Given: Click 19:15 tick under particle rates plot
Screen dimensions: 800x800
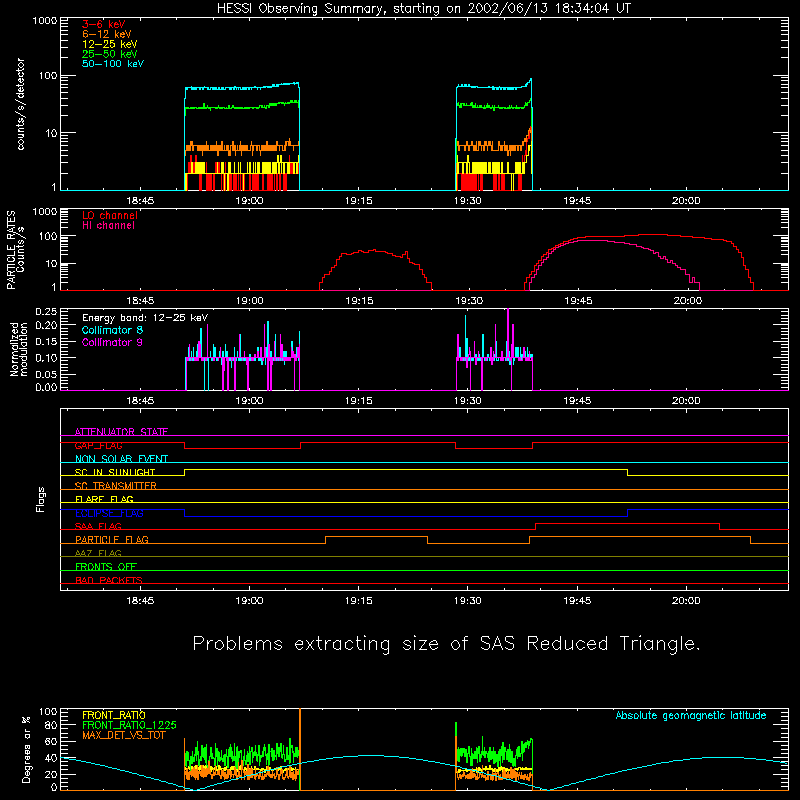Looking at the screenshot, I should (359, 301).
